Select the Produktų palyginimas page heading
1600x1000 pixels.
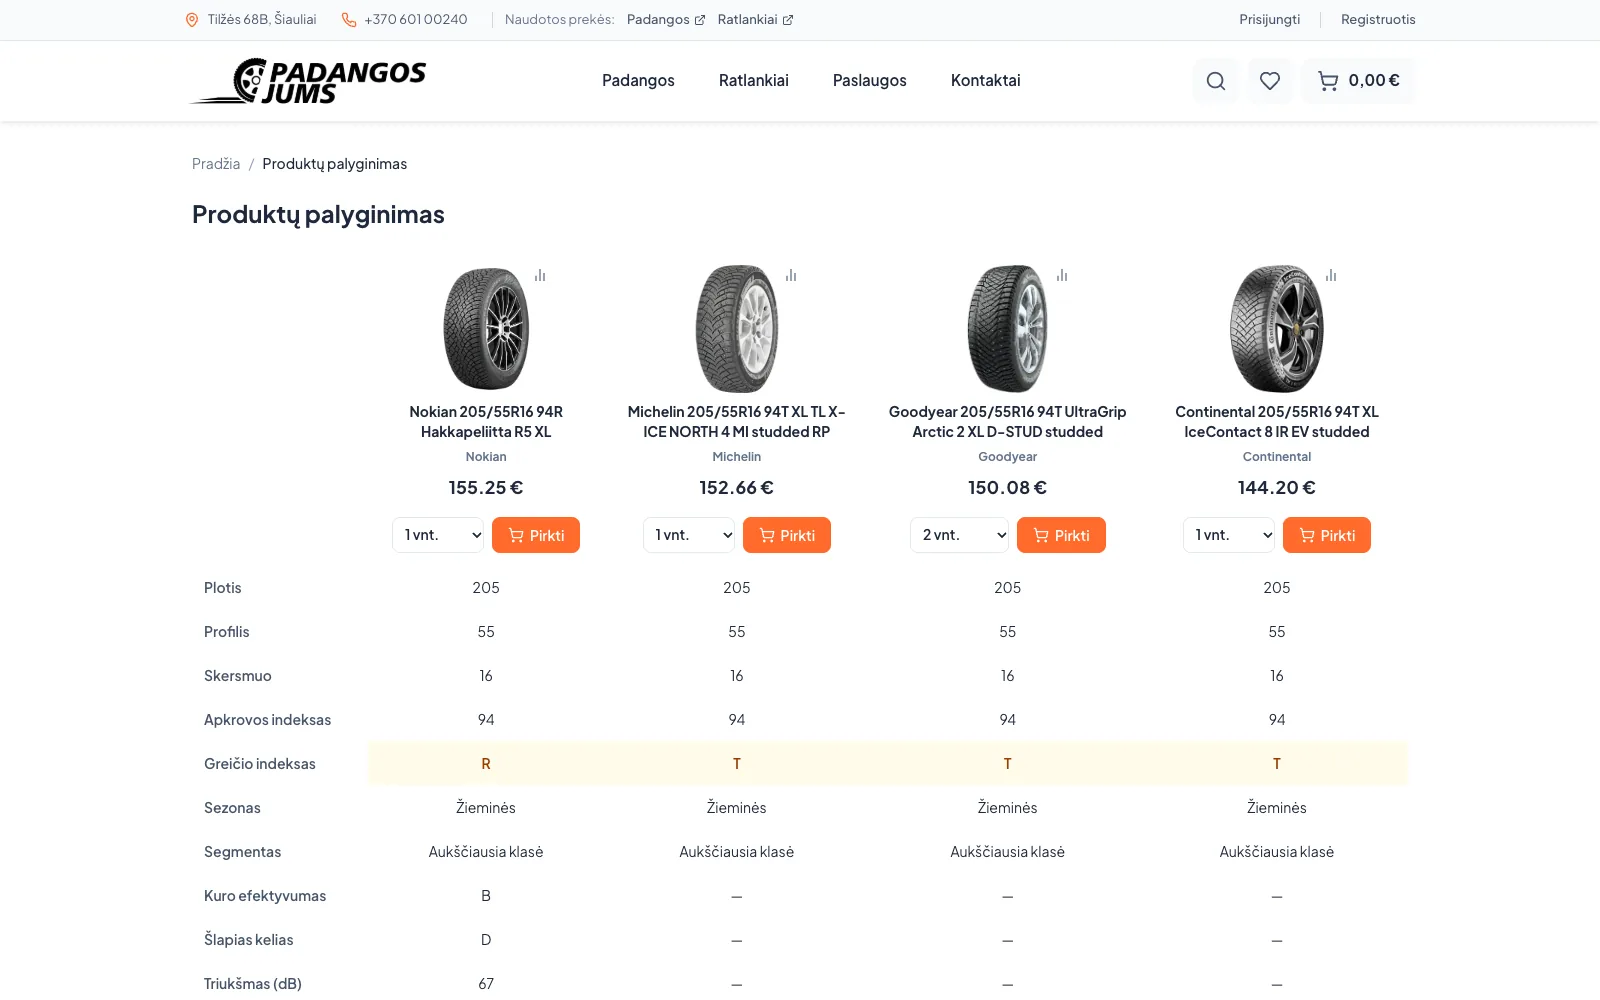point(318,215)
